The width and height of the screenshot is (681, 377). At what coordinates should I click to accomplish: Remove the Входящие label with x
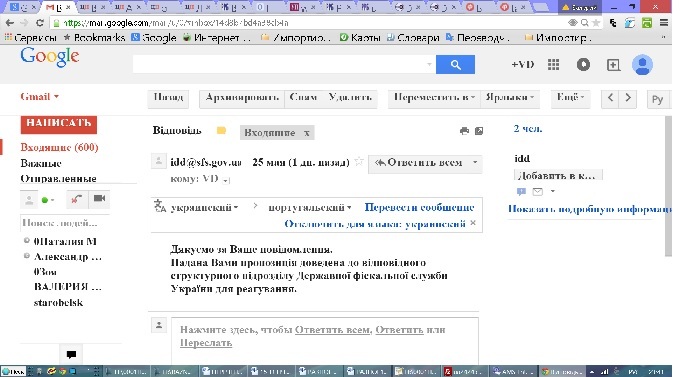[307, 133]
